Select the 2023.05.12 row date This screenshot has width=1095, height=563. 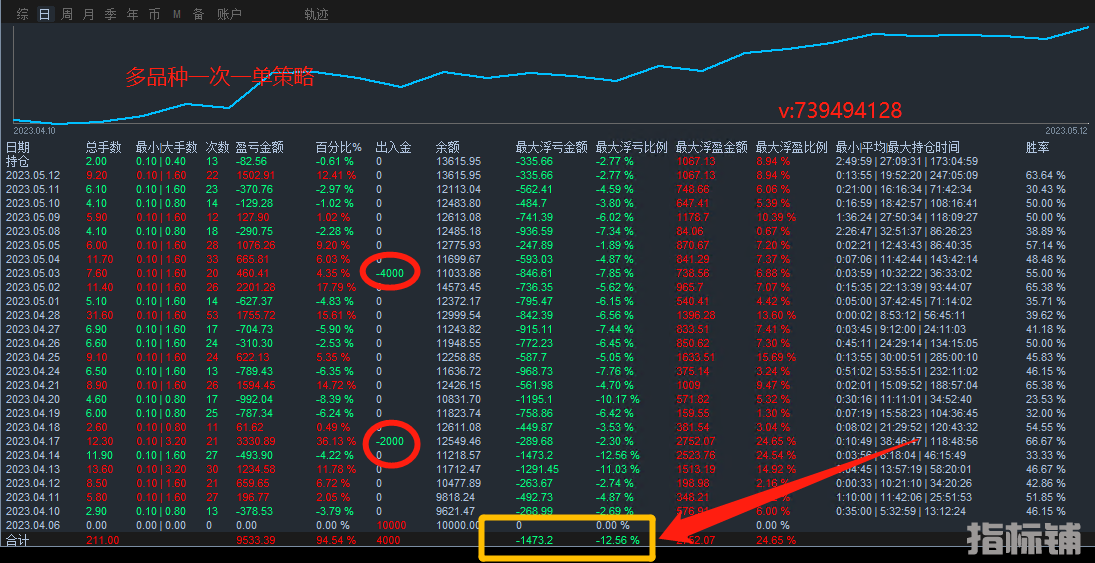point(33,175)
